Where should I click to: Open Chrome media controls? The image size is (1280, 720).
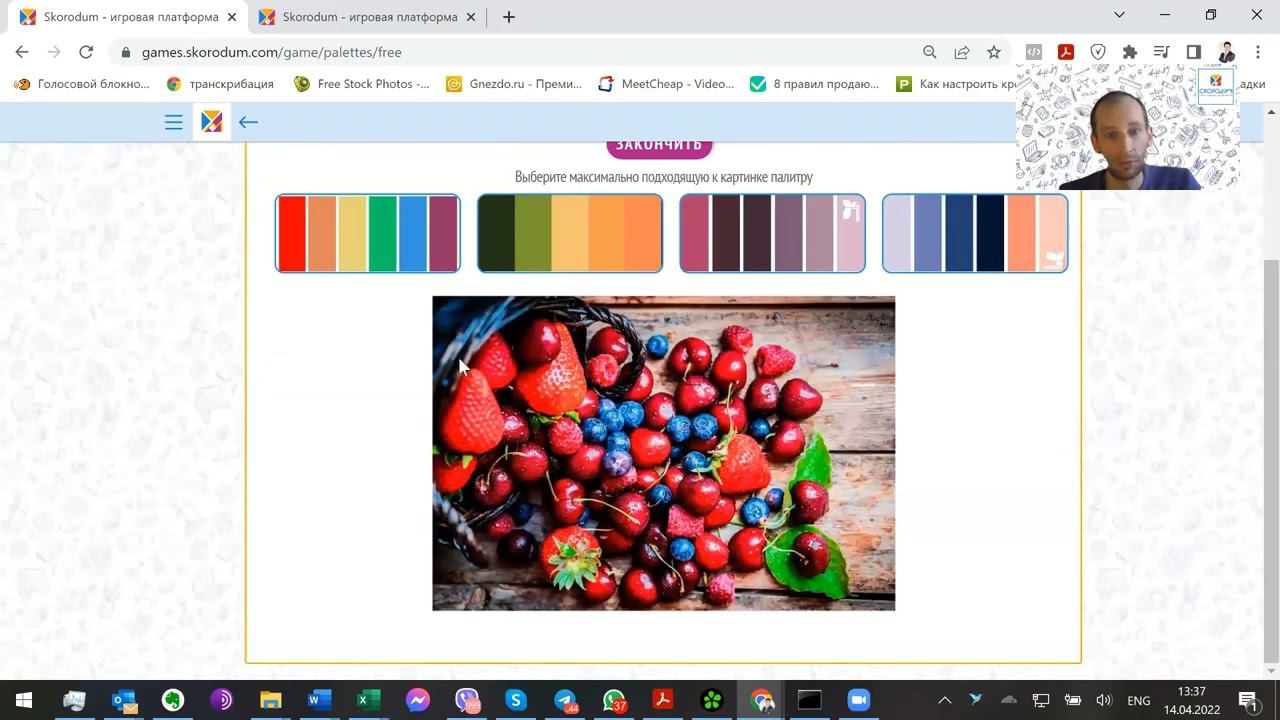click(1161, 52)
